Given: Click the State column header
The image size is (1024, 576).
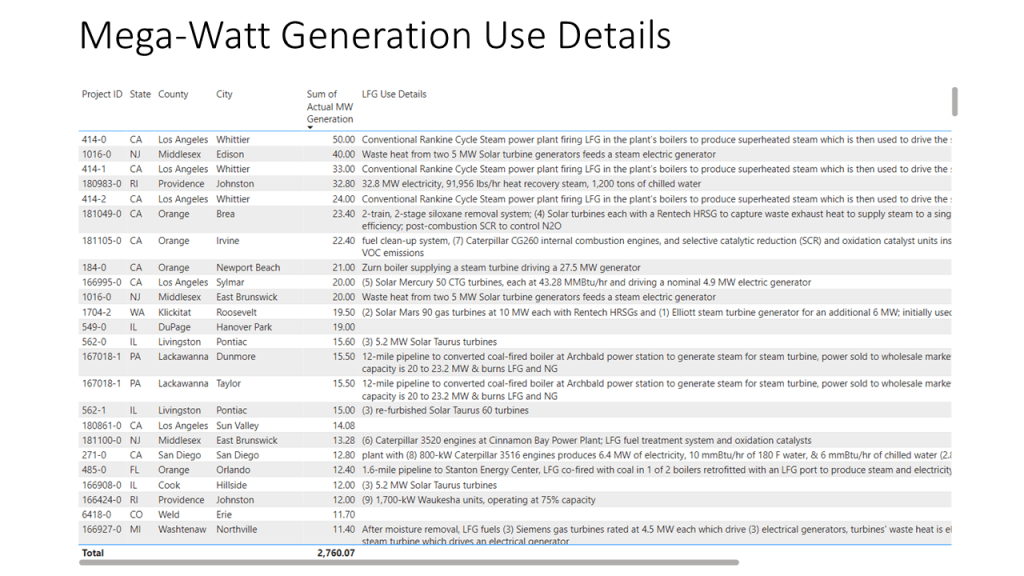Looking at the screenshot, I should pos(140,94).
